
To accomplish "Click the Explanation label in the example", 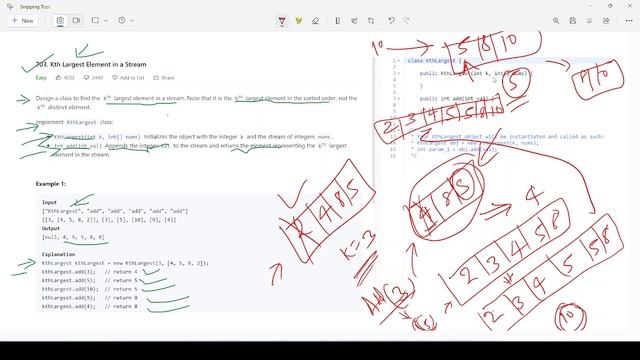I will click(58, 254).
